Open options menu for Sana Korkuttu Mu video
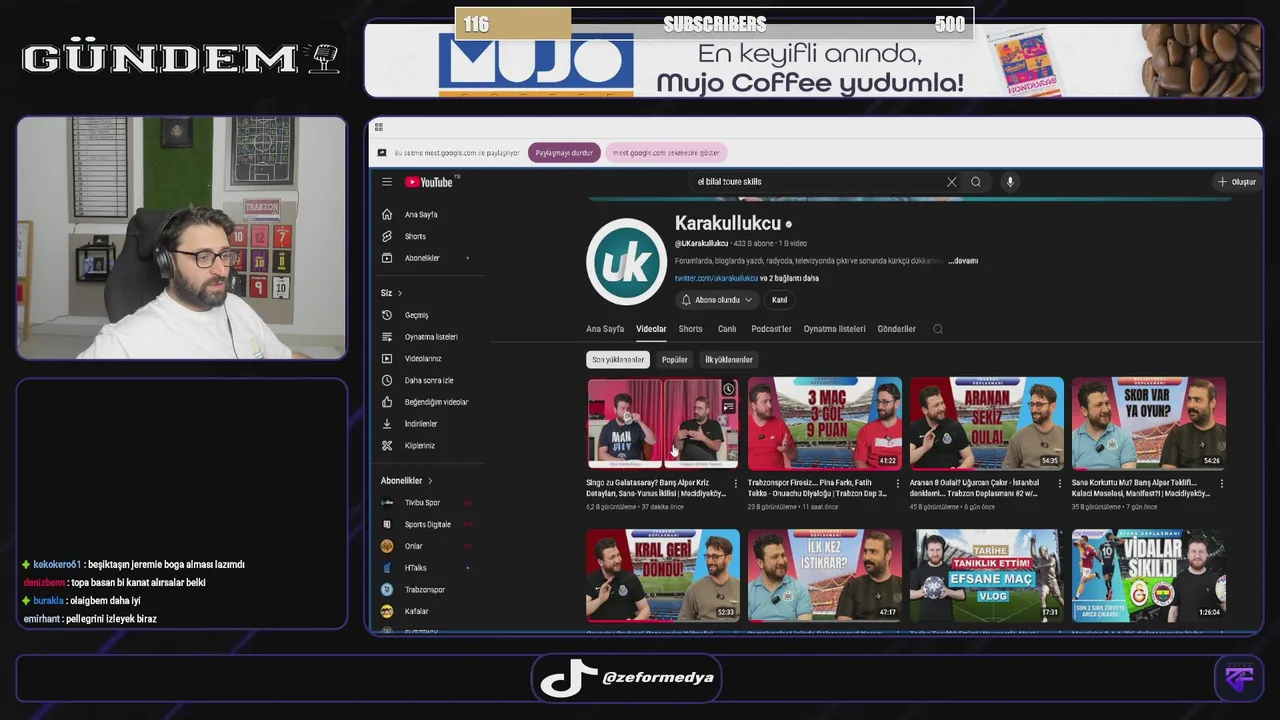Viewport: 1280px width, 720px height. [1222, 483]
